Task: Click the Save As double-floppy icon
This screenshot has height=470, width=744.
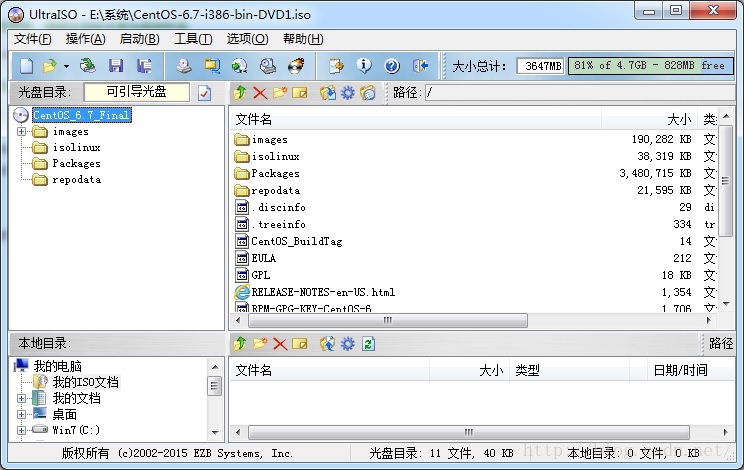Action: [x=144, y=66]
